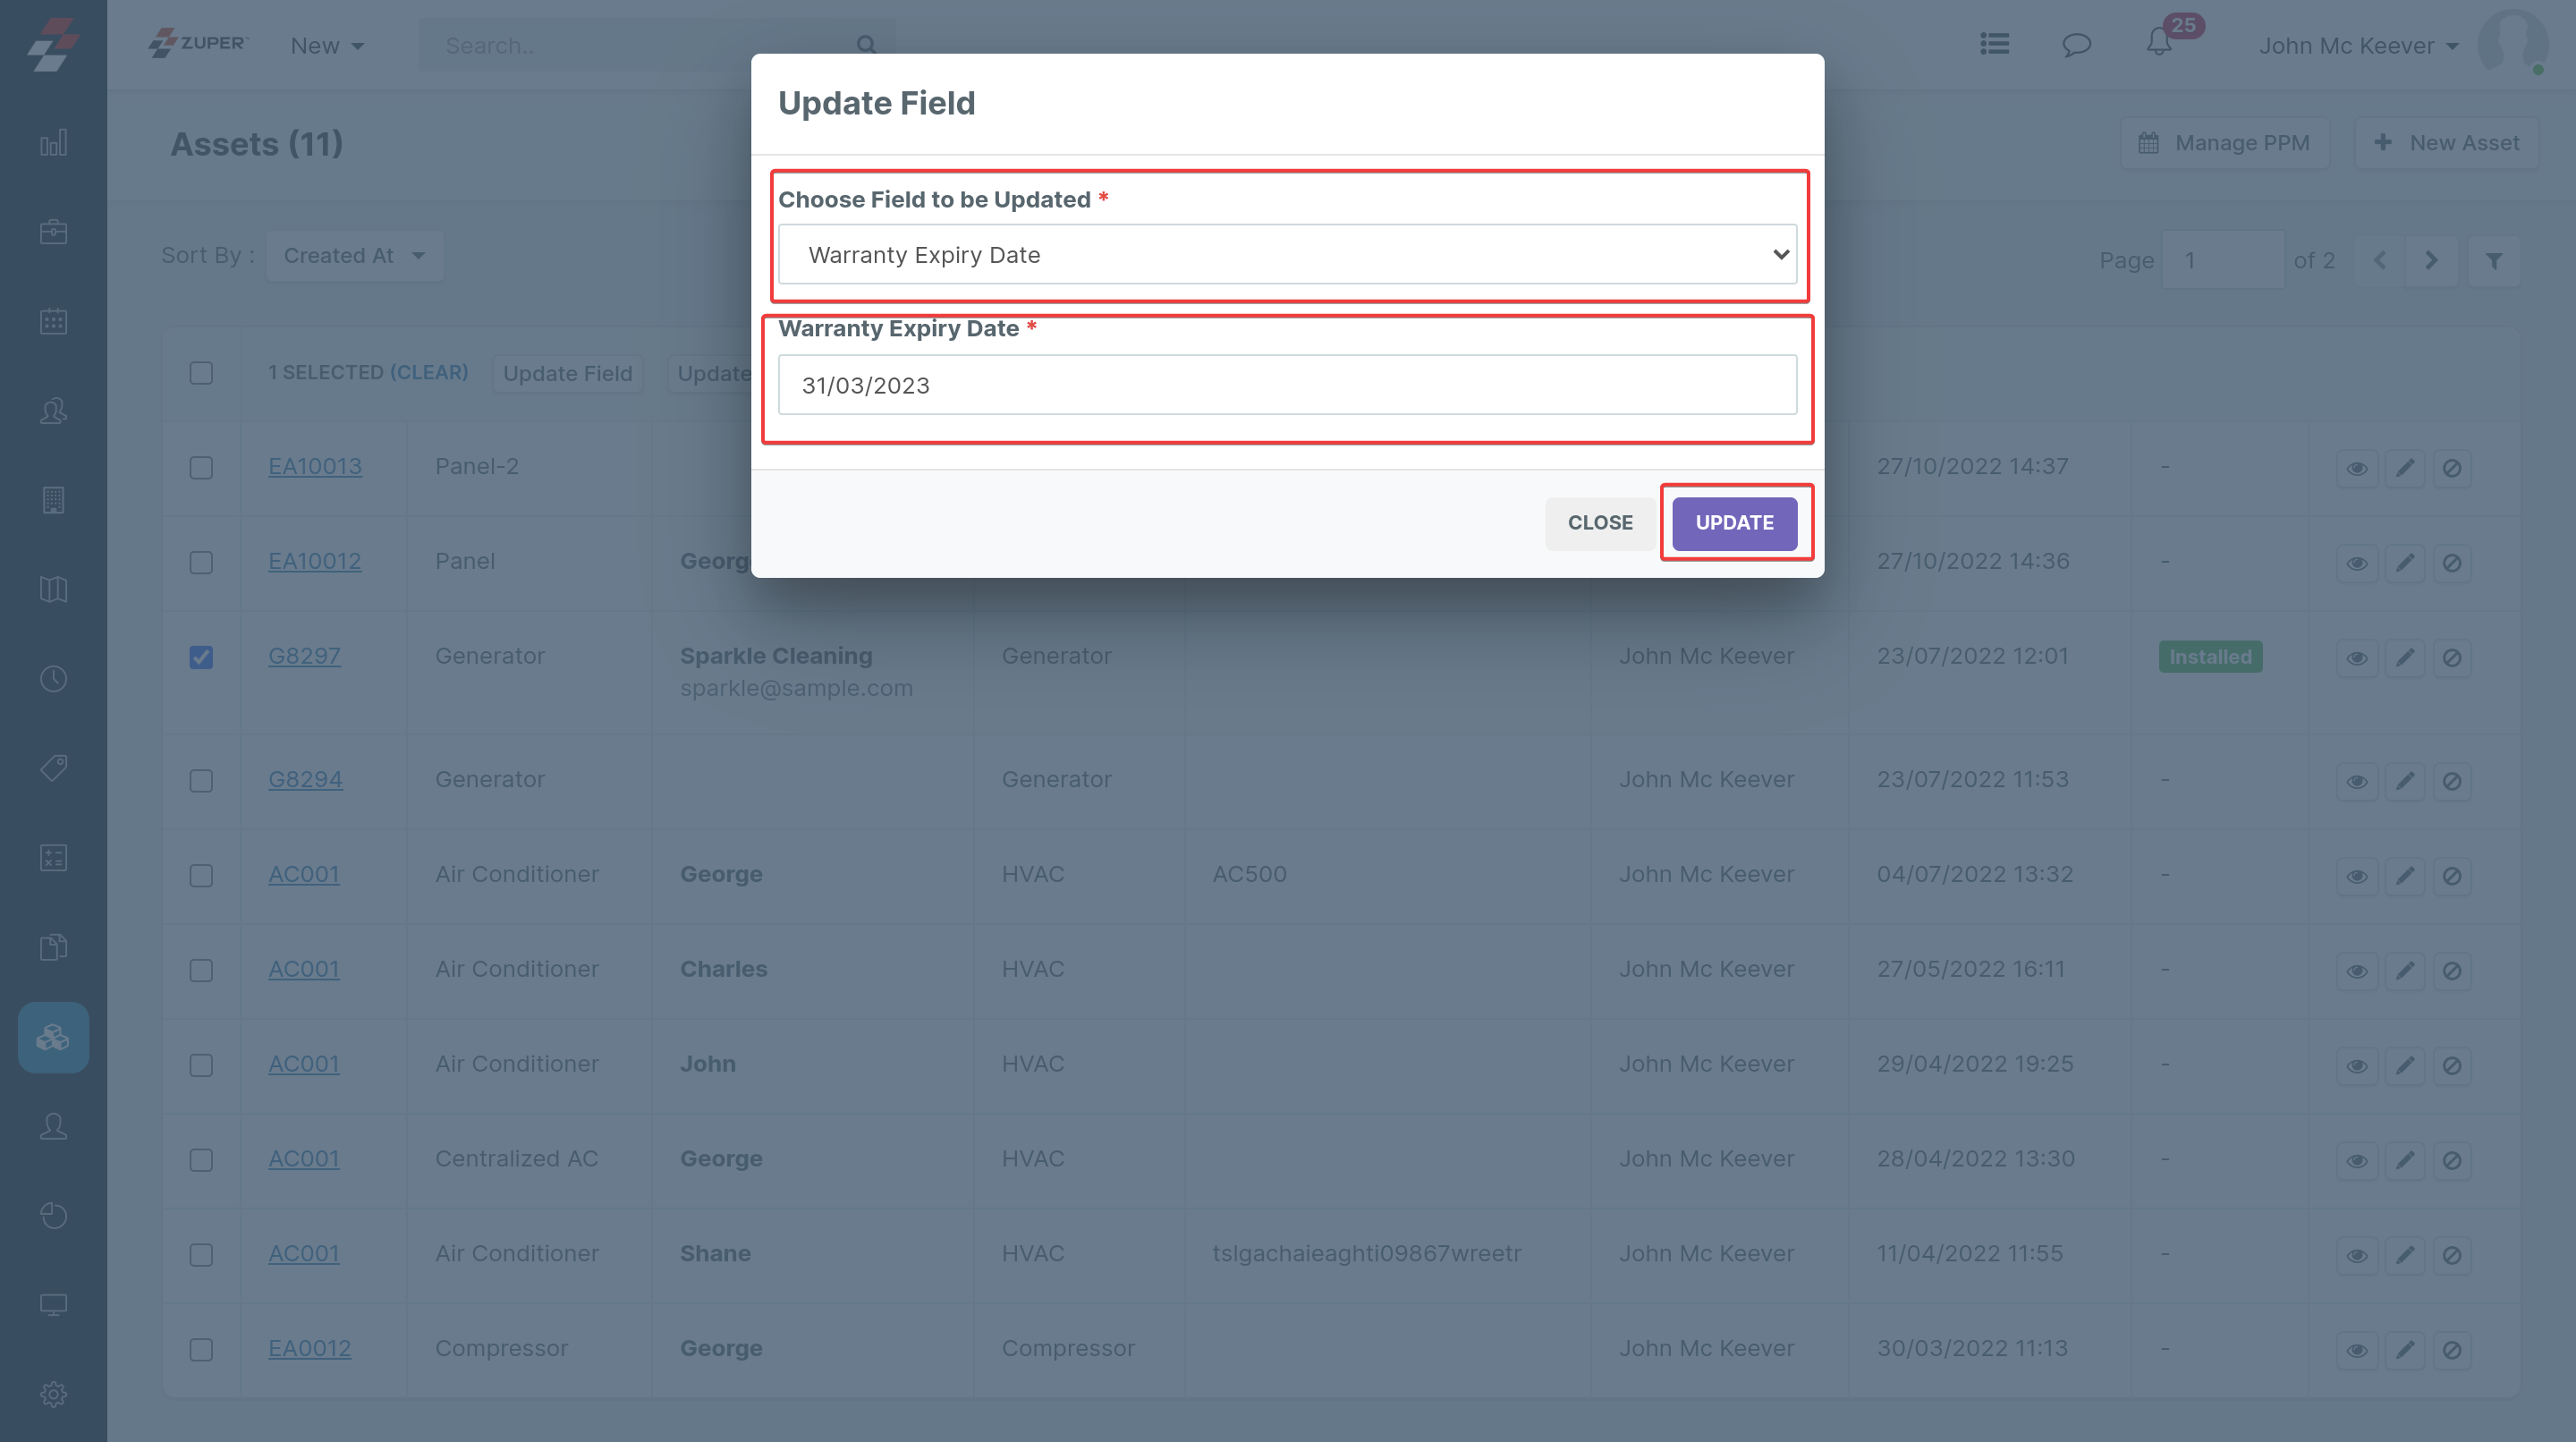Click the filter funnel icon
The width and height of the screenshot is (2576, 1442).
click(2493, 260)
